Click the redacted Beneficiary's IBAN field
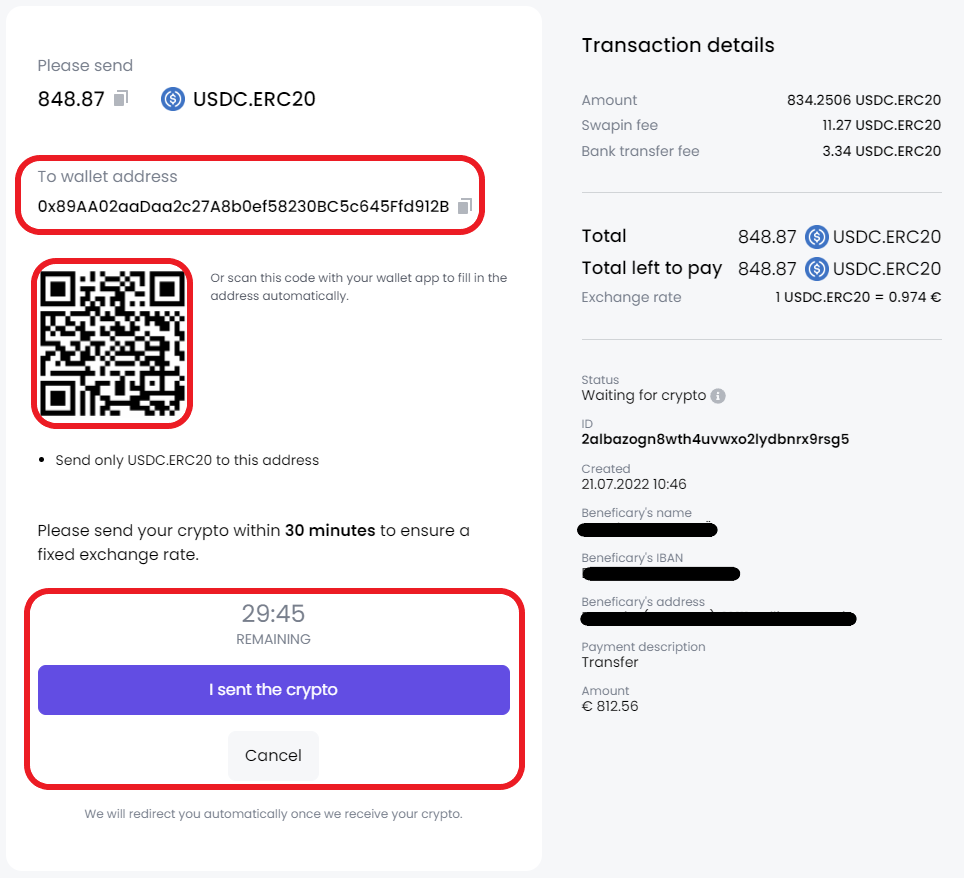 (x=660, y=574)
